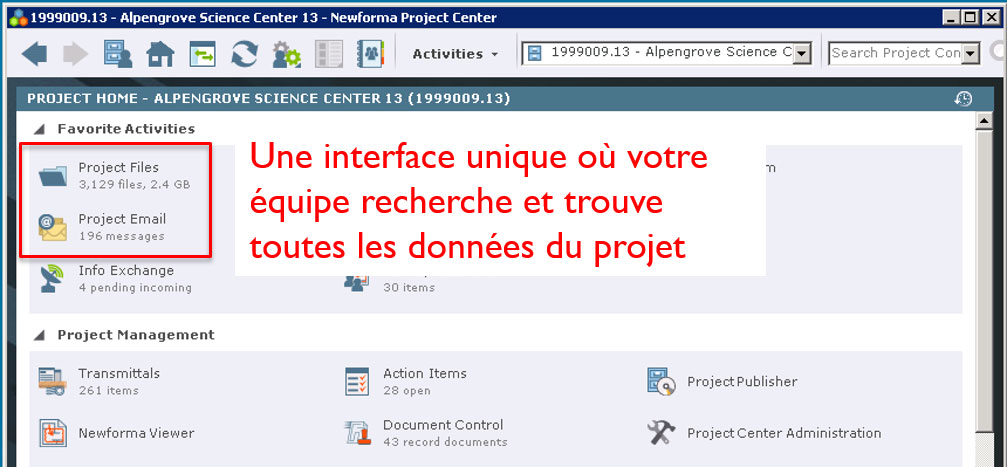The width and height of the screenshot is (1007, 467).
Task: Click the '261 items' text under Transmittals
Action: (x=109, y=390)
